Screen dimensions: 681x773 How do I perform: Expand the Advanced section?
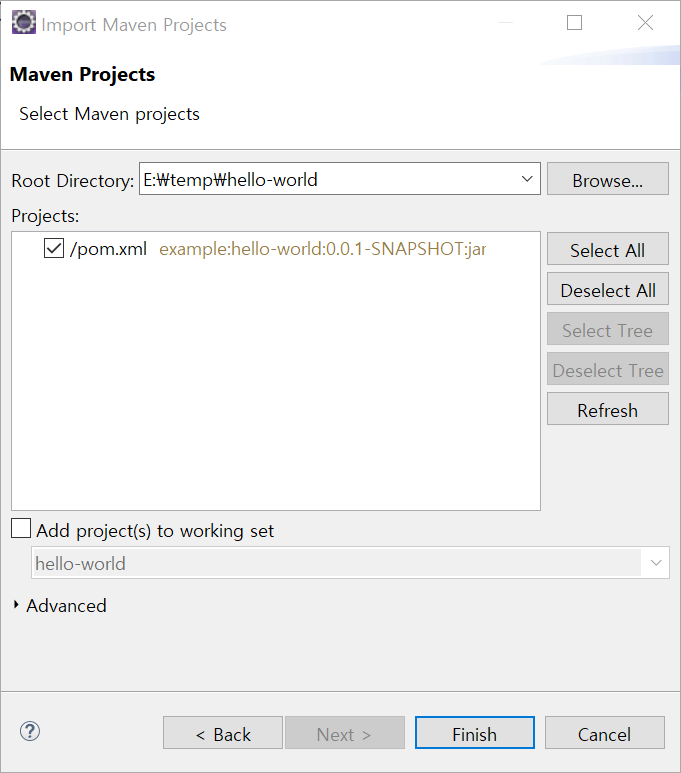pos(16,604)
